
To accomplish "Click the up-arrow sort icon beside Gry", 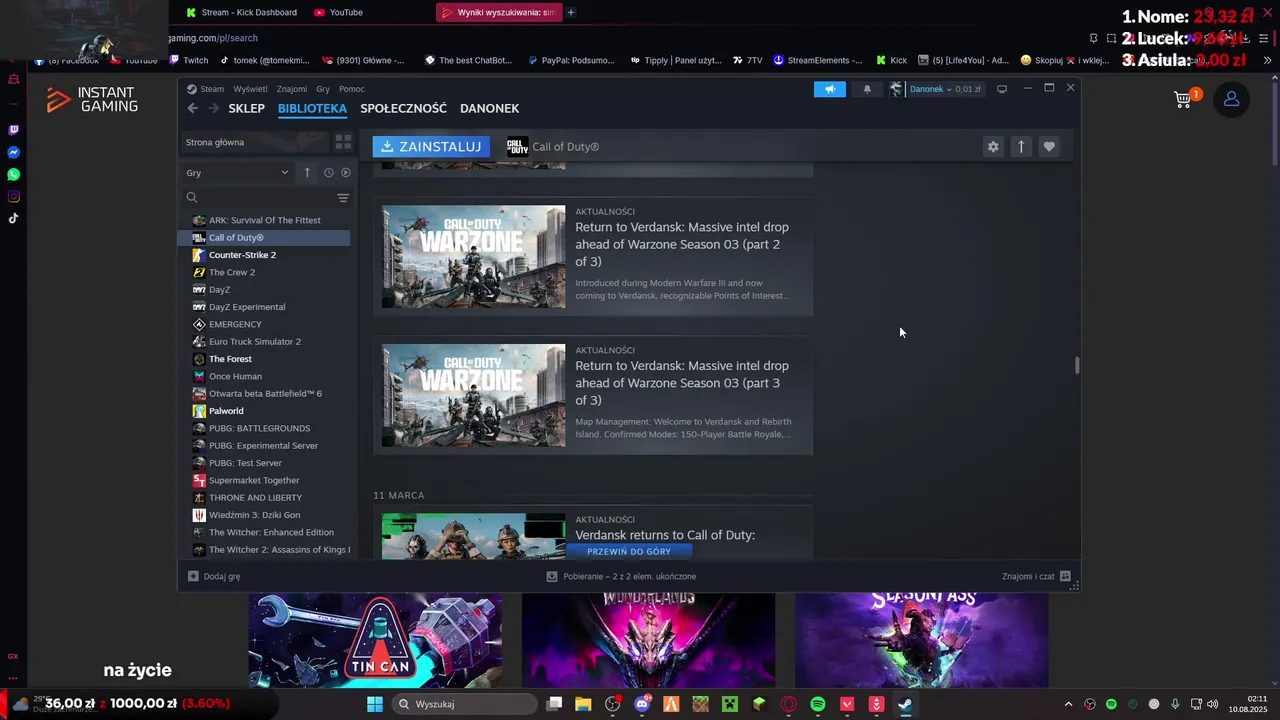I will [x=307, y=173].
